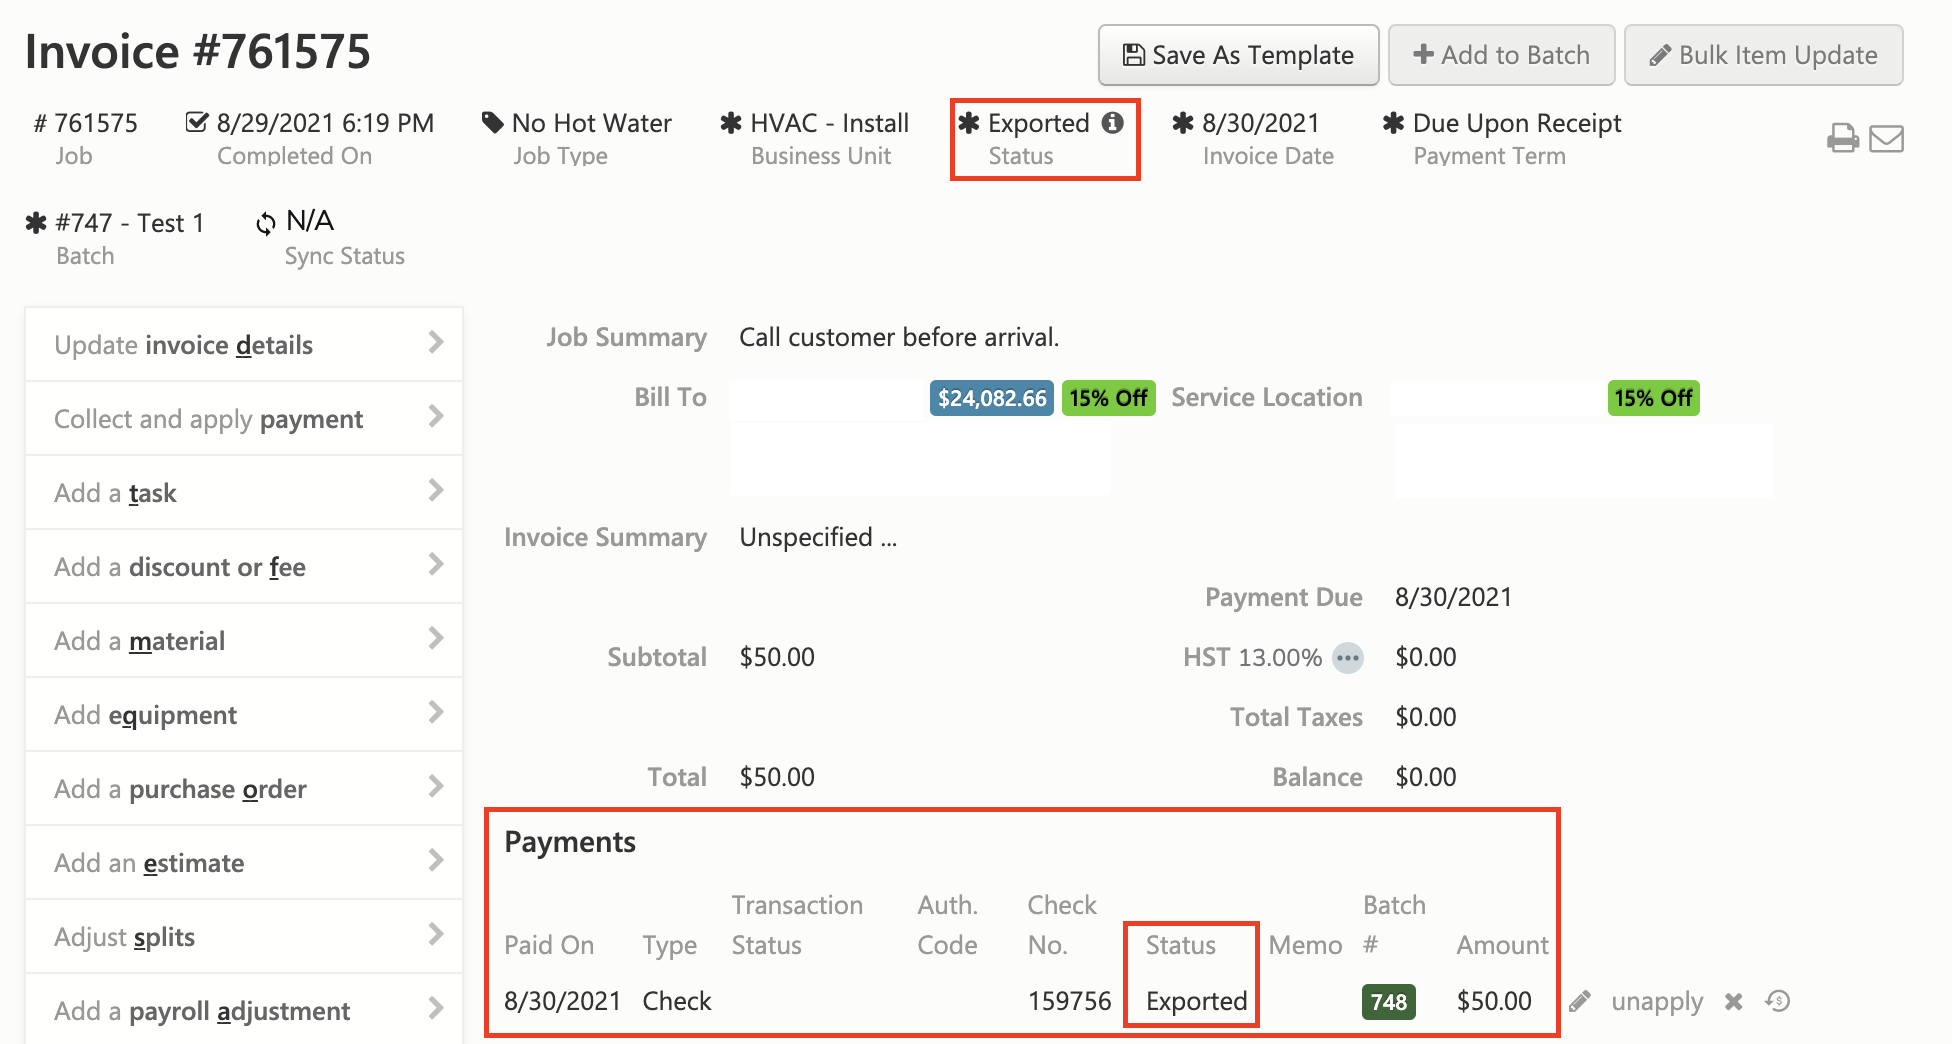Click the Completed On check icon
This screenshot has width=1952, height=1044.
(x=197, y=122)
